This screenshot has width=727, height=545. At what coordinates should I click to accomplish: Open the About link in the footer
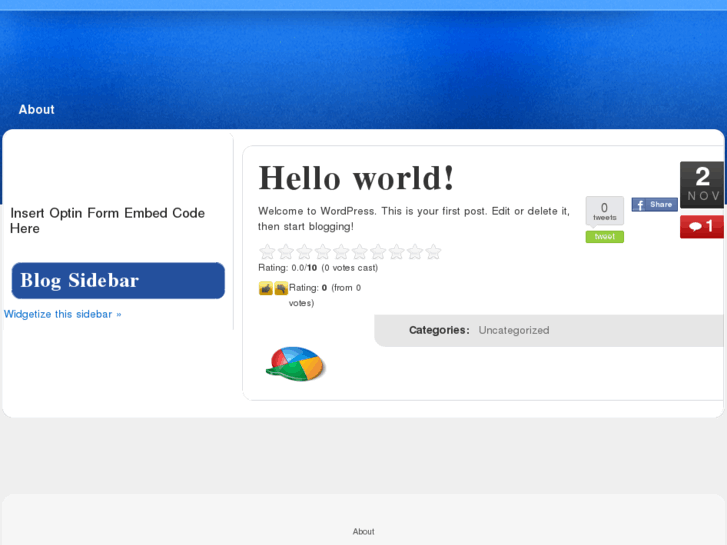[x=364, y=532]
